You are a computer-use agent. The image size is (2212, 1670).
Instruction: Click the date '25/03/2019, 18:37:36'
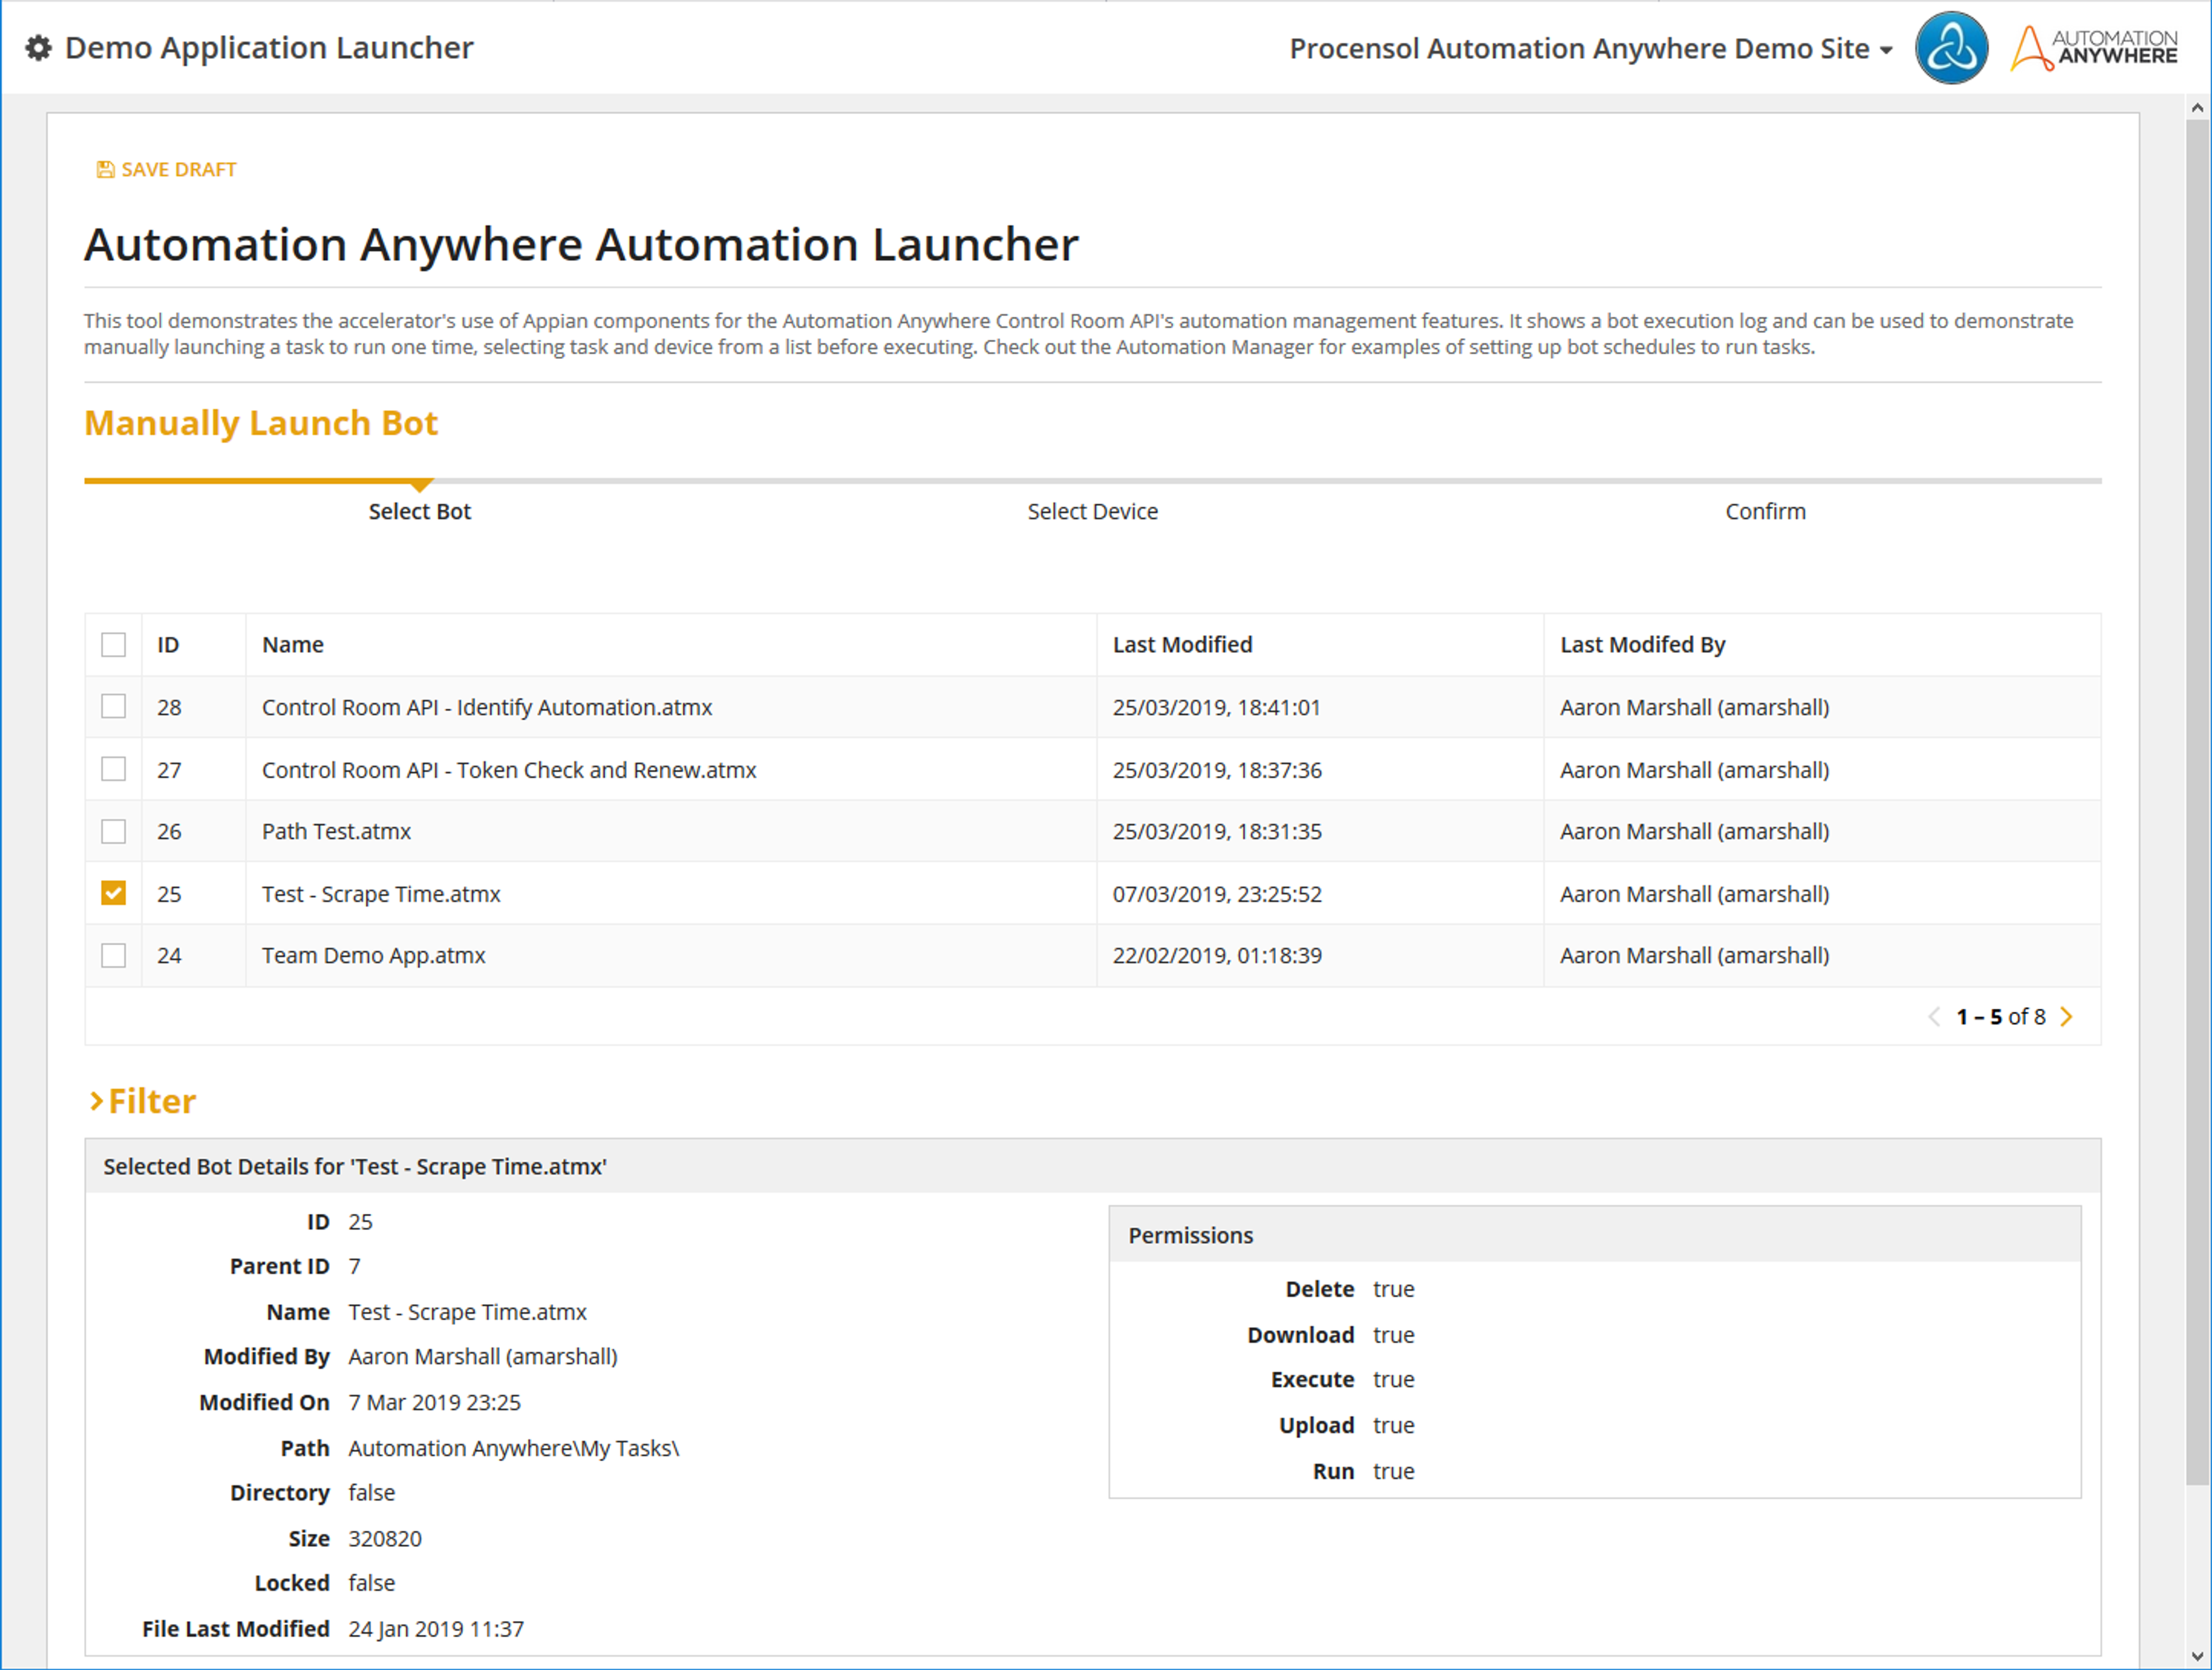coord(1217,770)
